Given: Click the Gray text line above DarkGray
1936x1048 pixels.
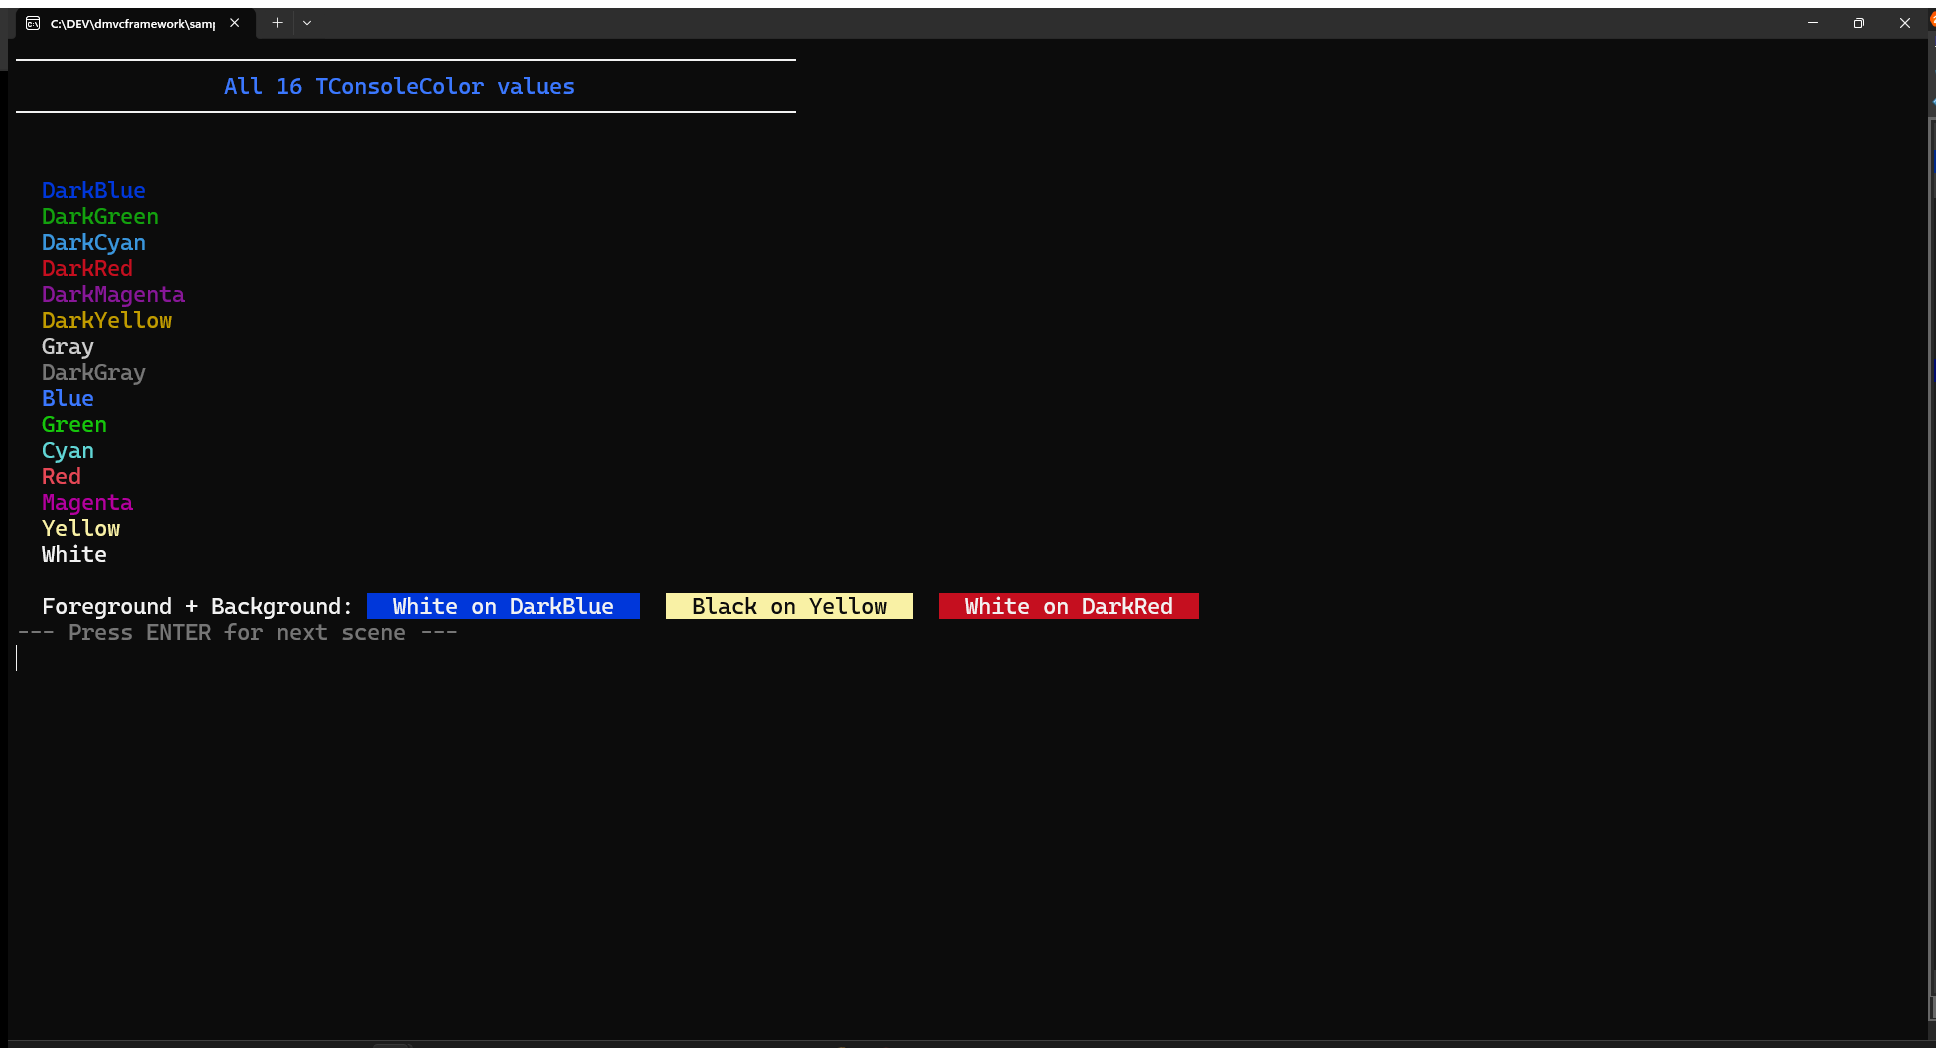Looking at the screenshot, I should click(x=68, y=347).
